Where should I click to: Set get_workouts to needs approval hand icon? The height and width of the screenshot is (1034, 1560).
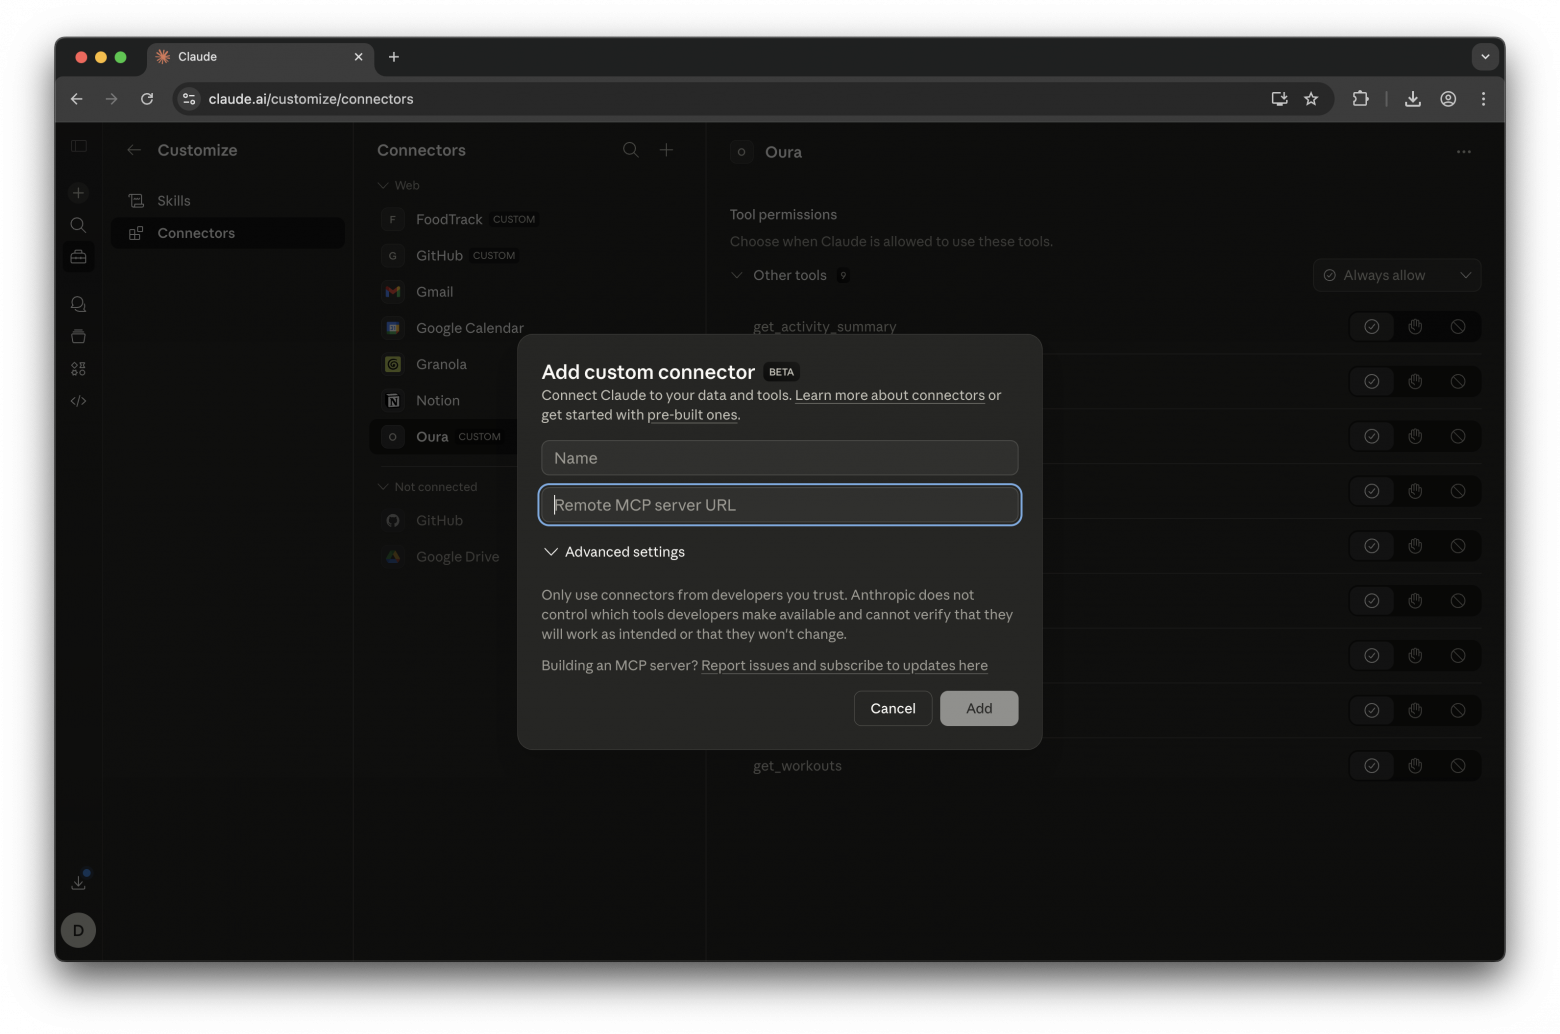1415,766
